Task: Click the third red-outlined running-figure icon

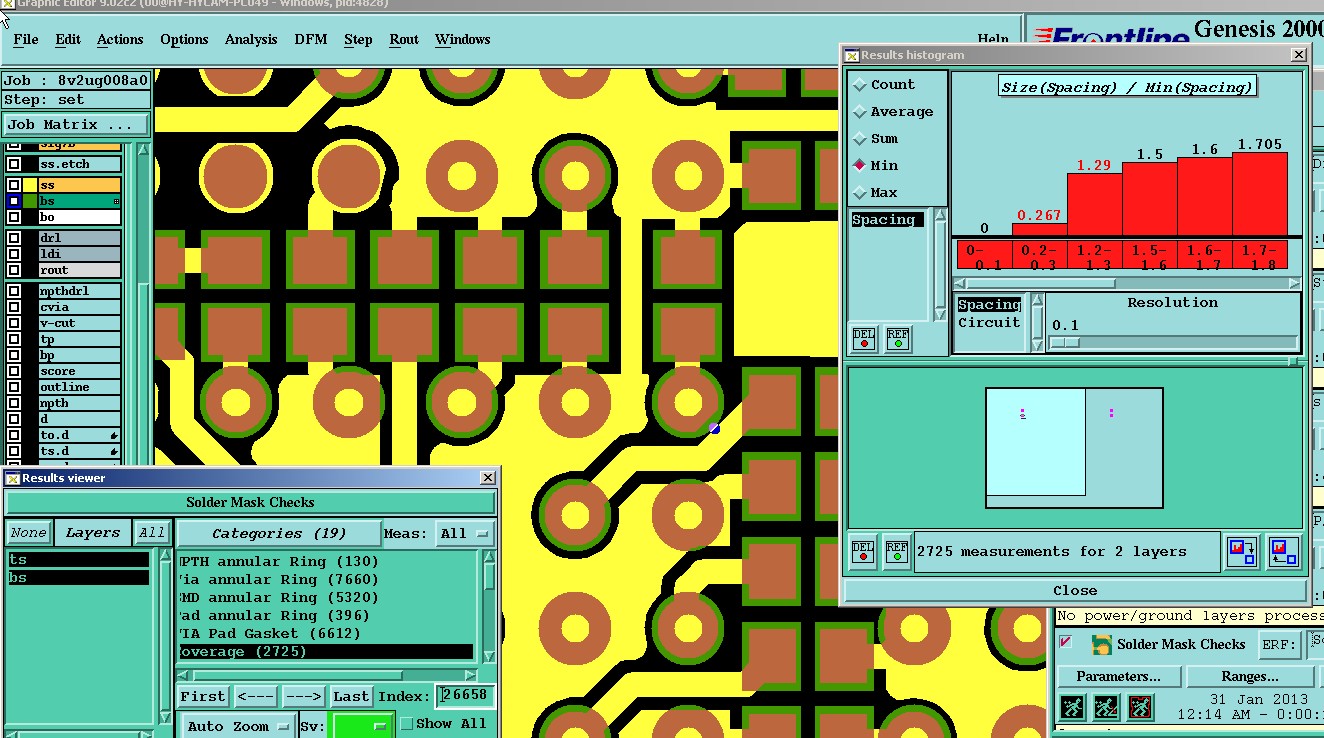Action: click(x=1139, y=708)
